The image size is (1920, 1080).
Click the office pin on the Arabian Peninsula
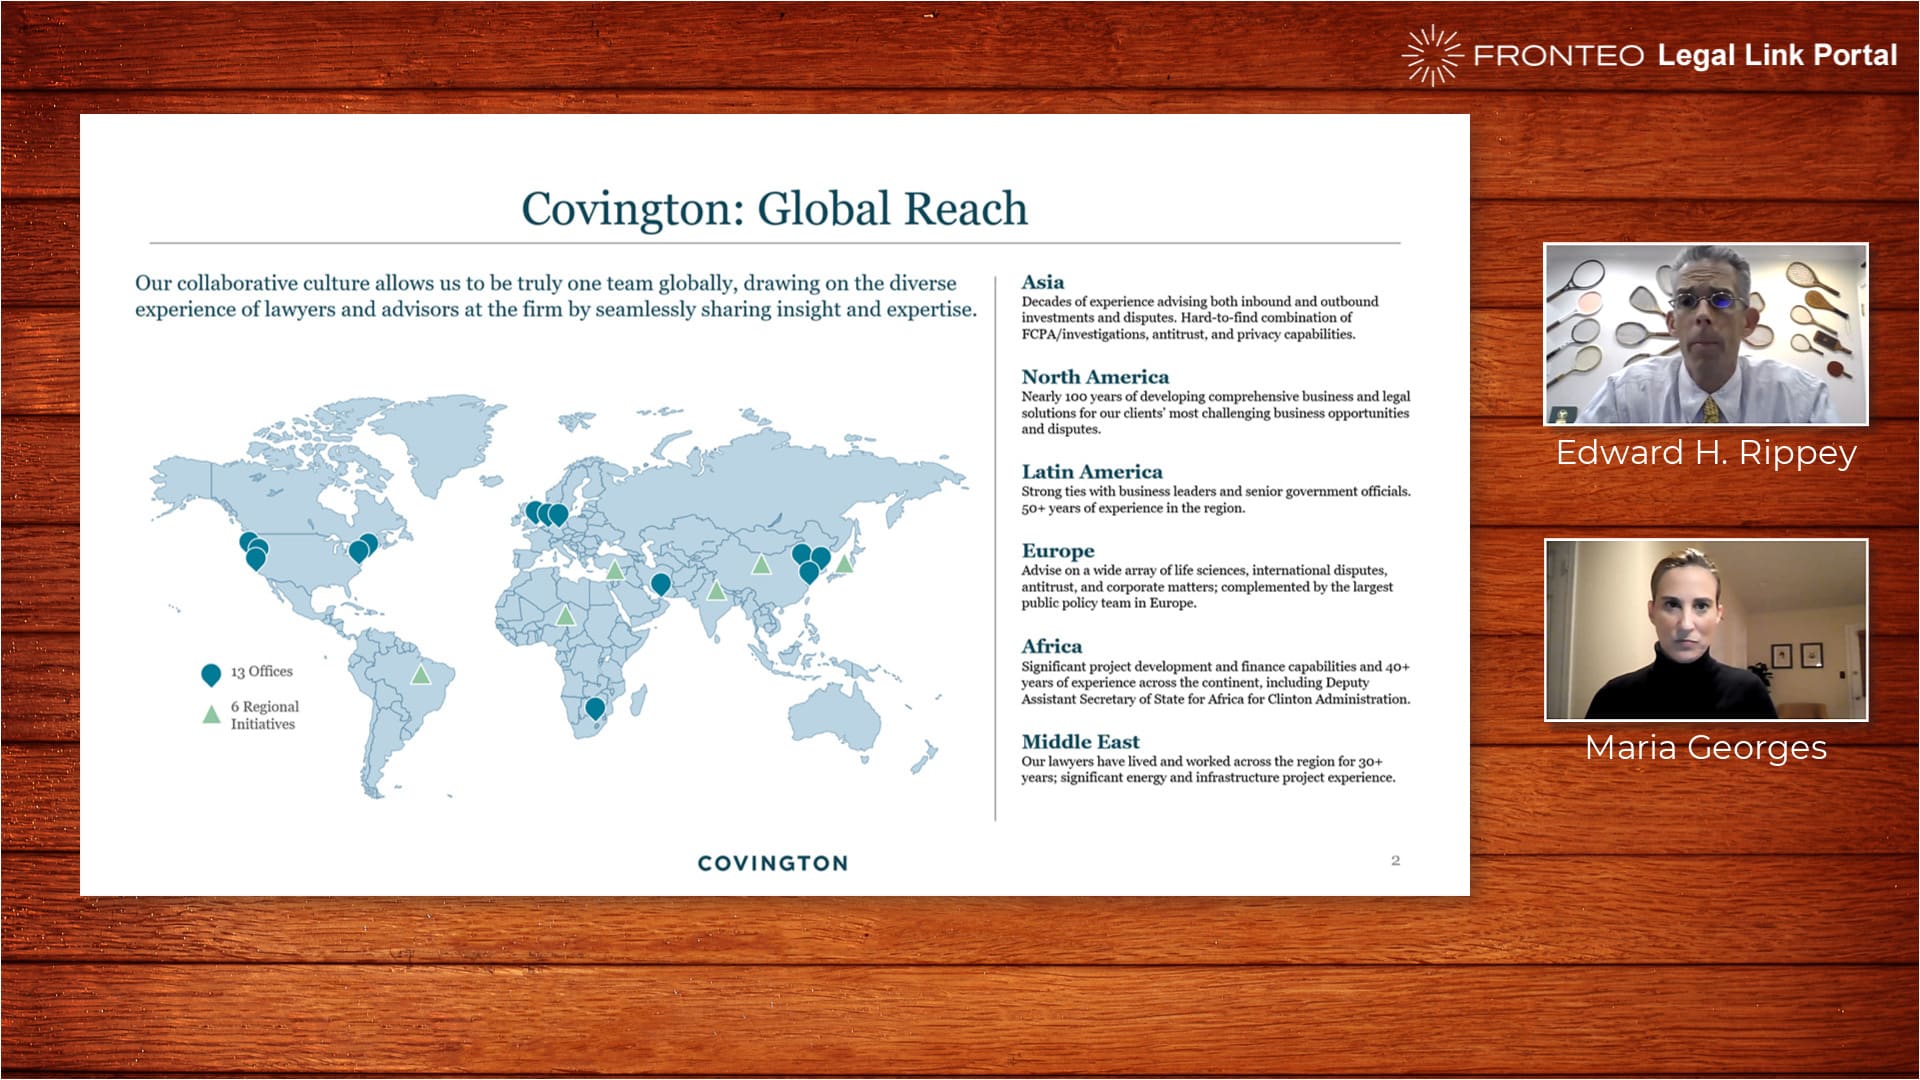660,584
